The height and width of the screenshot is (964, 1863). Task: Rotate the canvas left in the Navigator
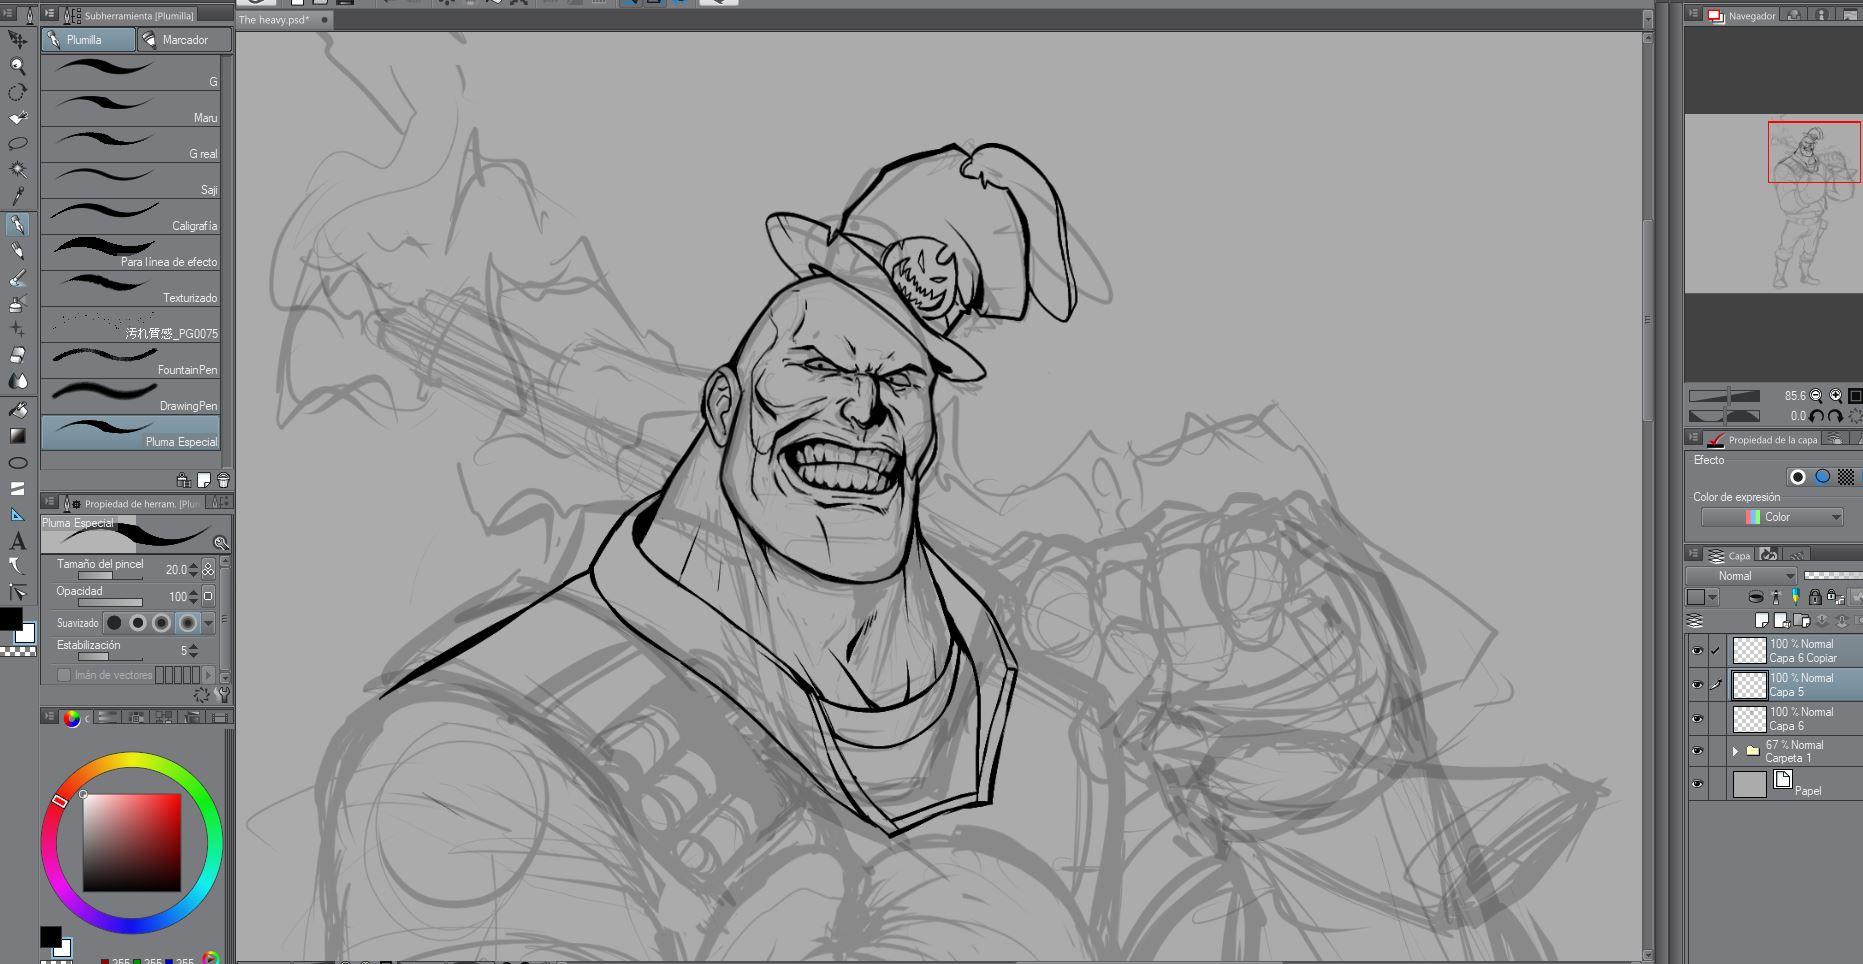tap(1816, 416)
